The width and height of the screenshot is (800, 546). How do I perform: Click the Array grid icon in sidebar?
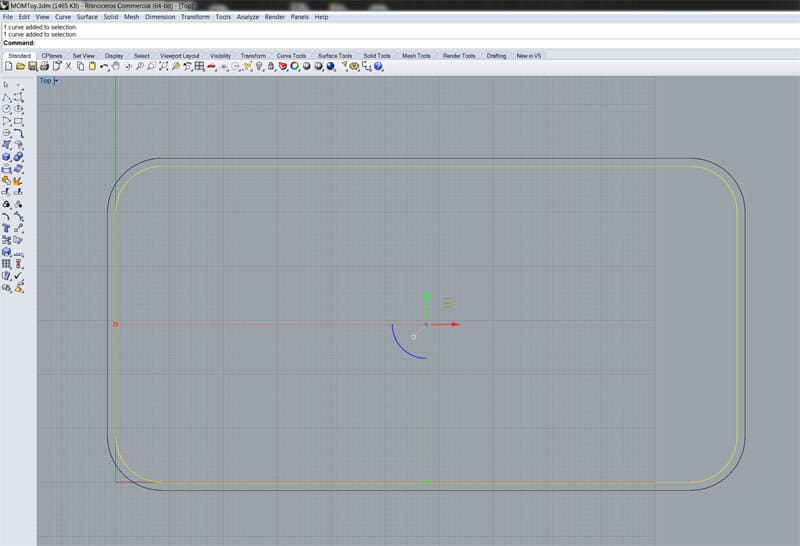pyautogui.click(x=6, y=264)
